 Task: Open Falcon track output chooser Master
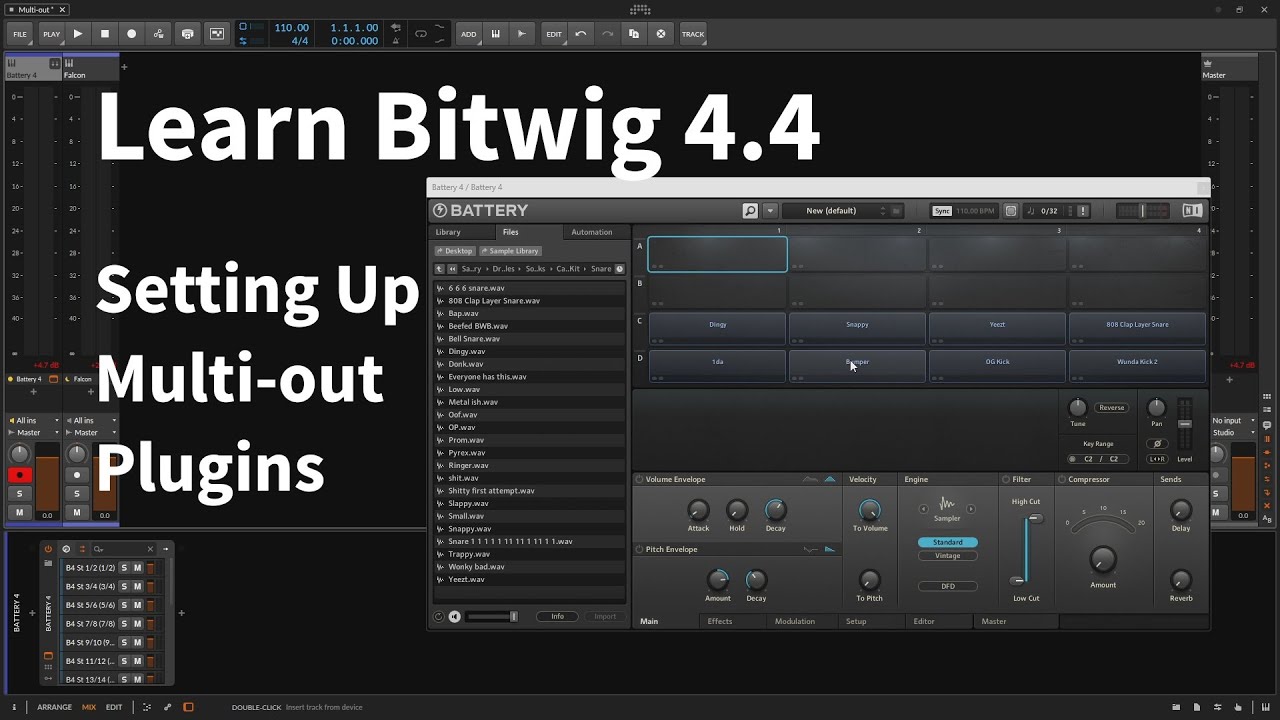(x=91, y=432)
